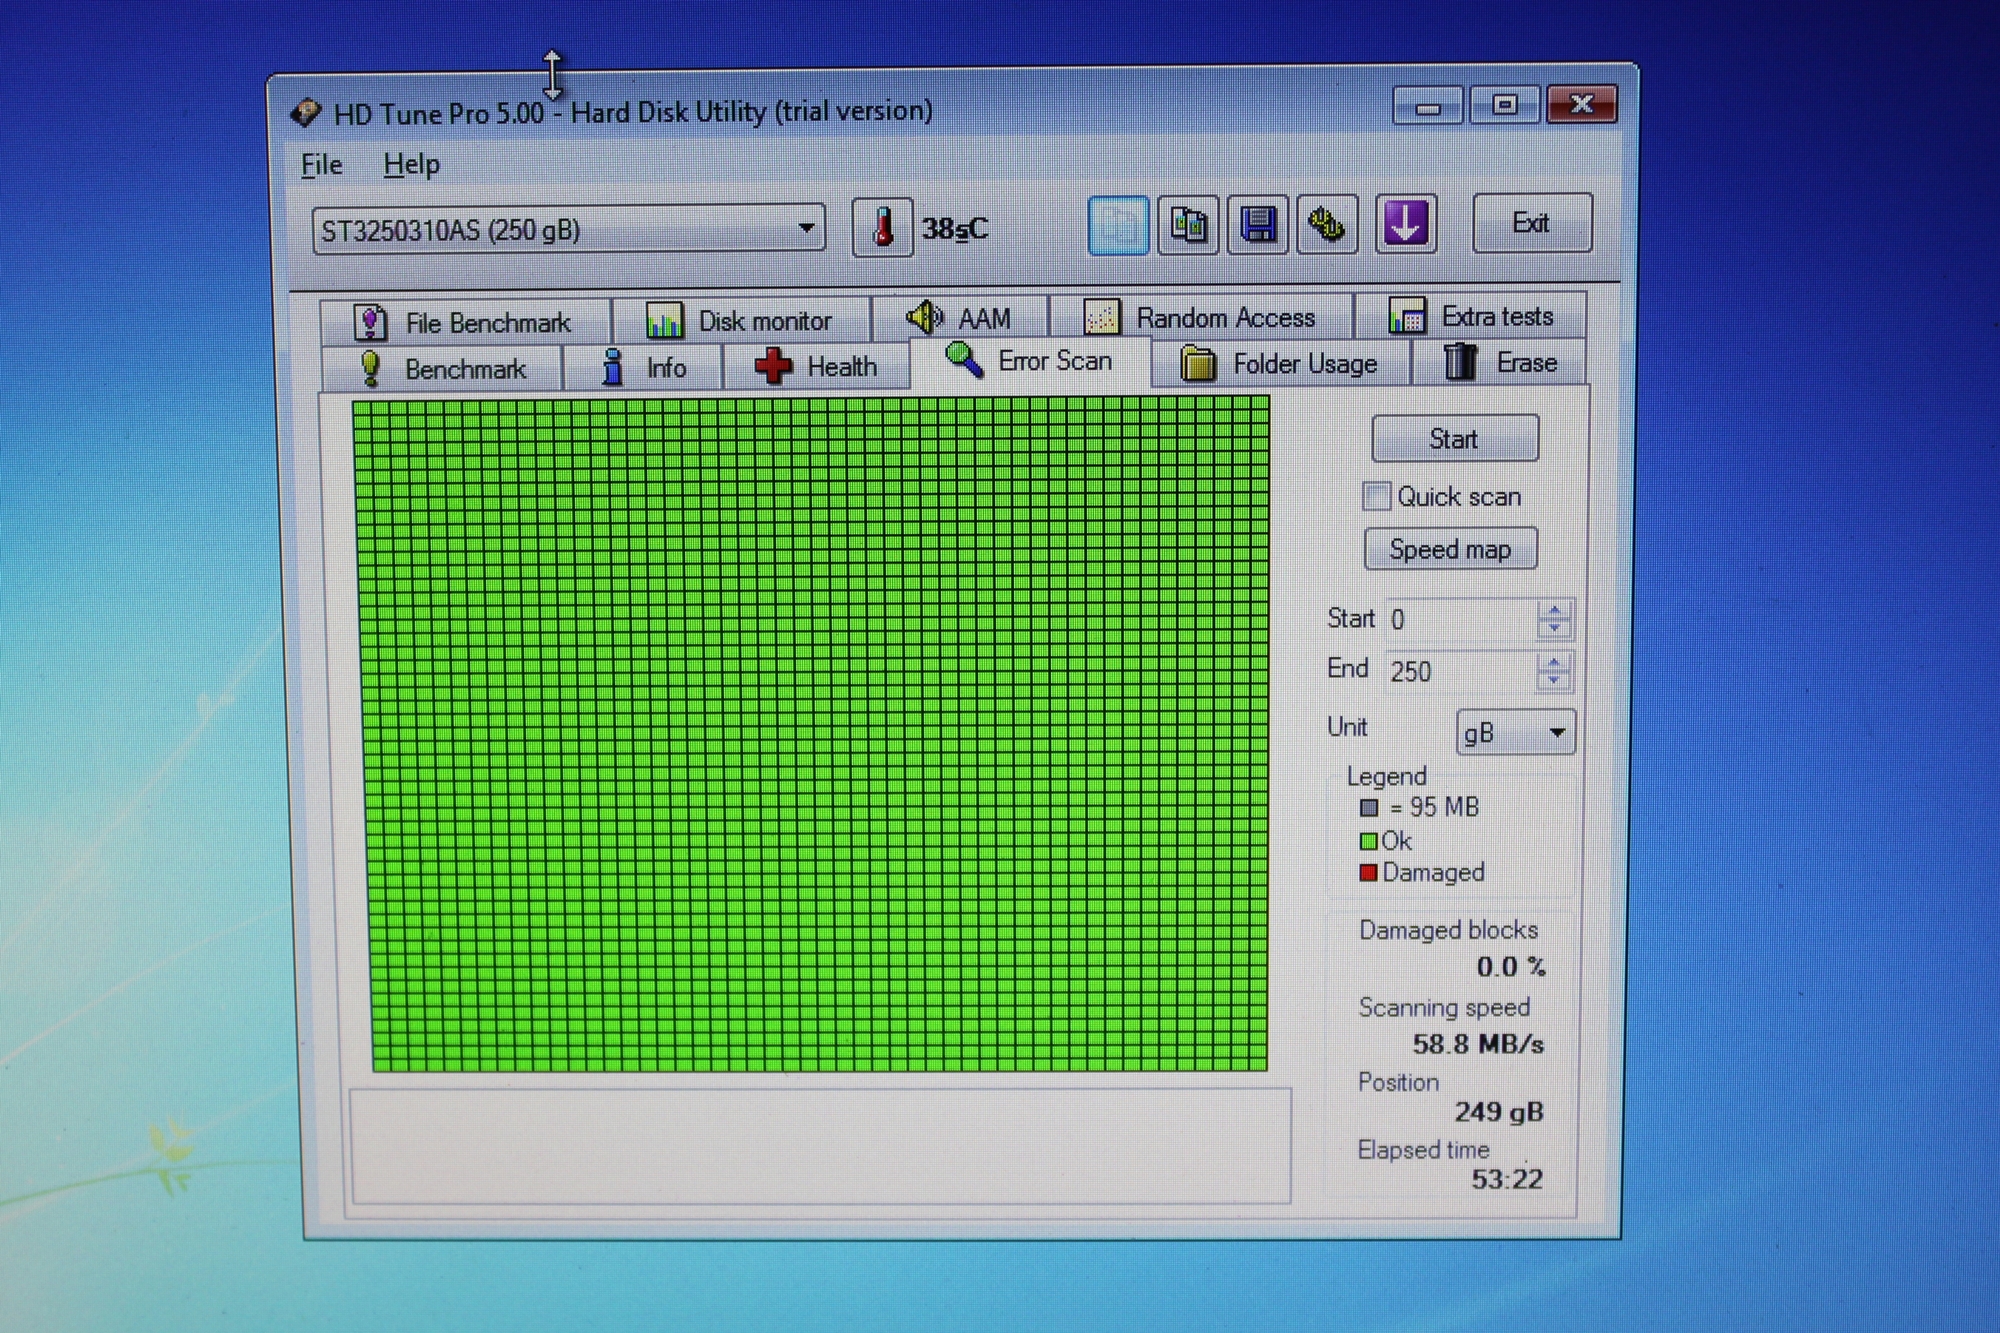Image resolution: width=2000 pixels, height=1333 pixels.
Task: Click copy text to clipboard icon
Action: coord(1117,225)
